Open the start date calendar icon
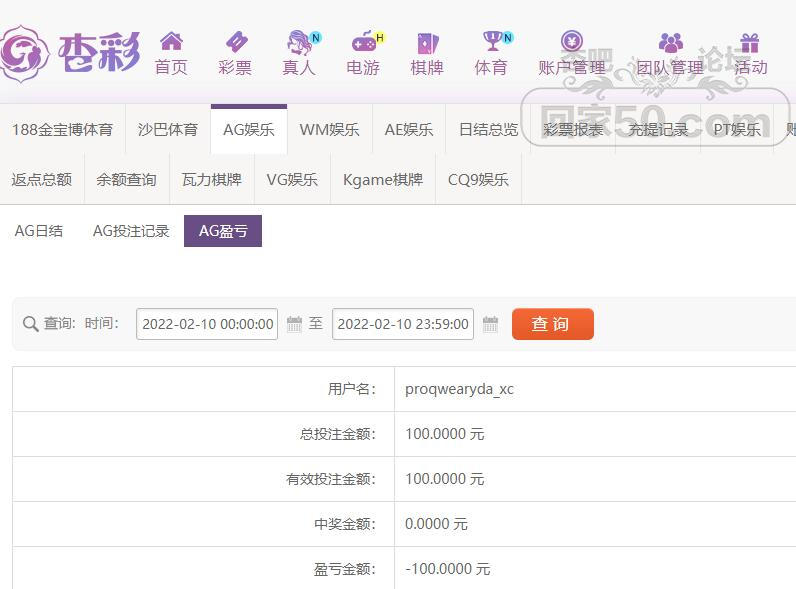The height and width of the screenshot is (589, 796). (x=294, y=324)
